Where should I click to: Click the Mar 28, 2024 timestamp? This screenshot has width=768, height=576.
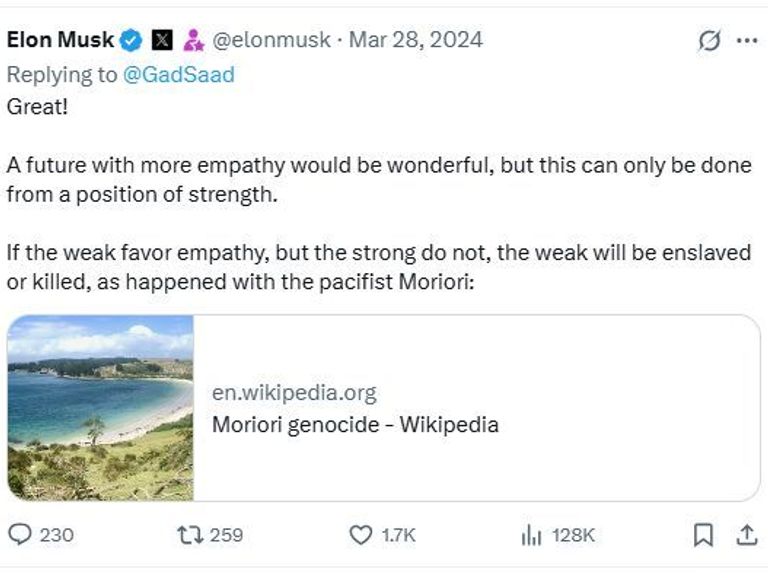tap(415, 40)
